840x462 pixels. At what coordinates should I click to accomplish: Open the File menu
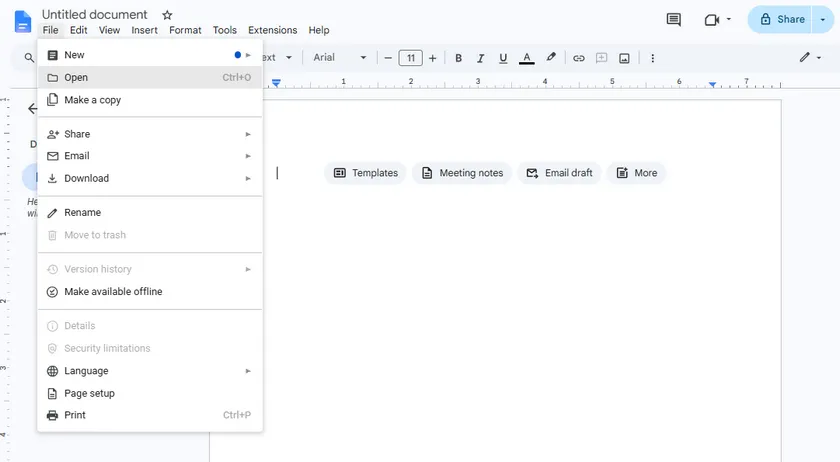click(50, 30)
